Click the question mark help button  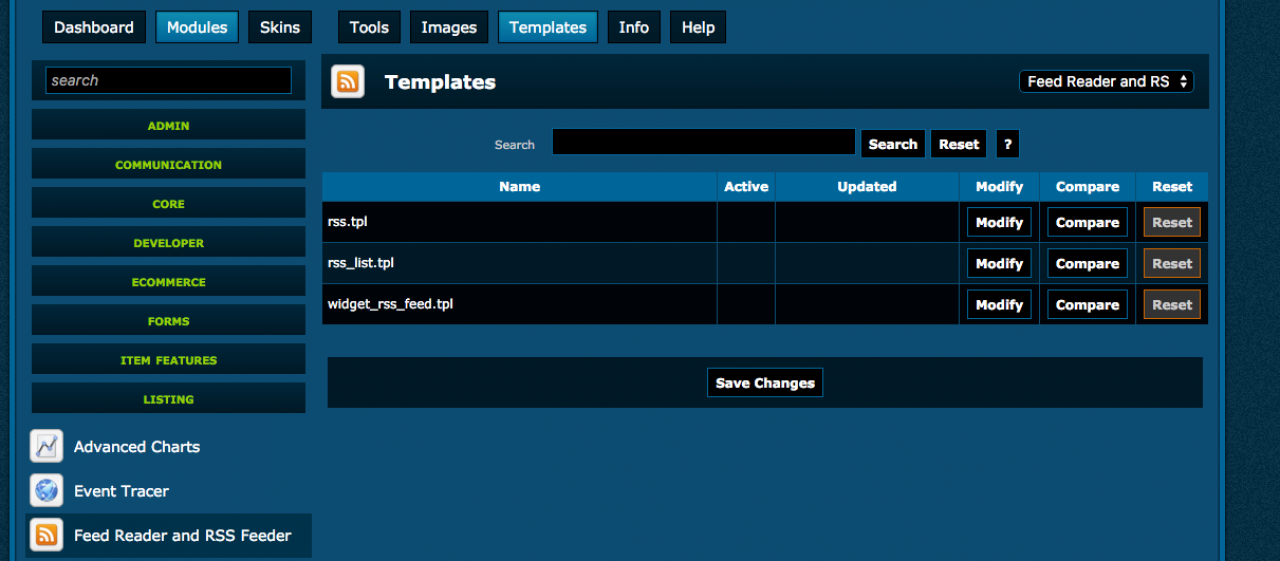tap(1007, 144)
